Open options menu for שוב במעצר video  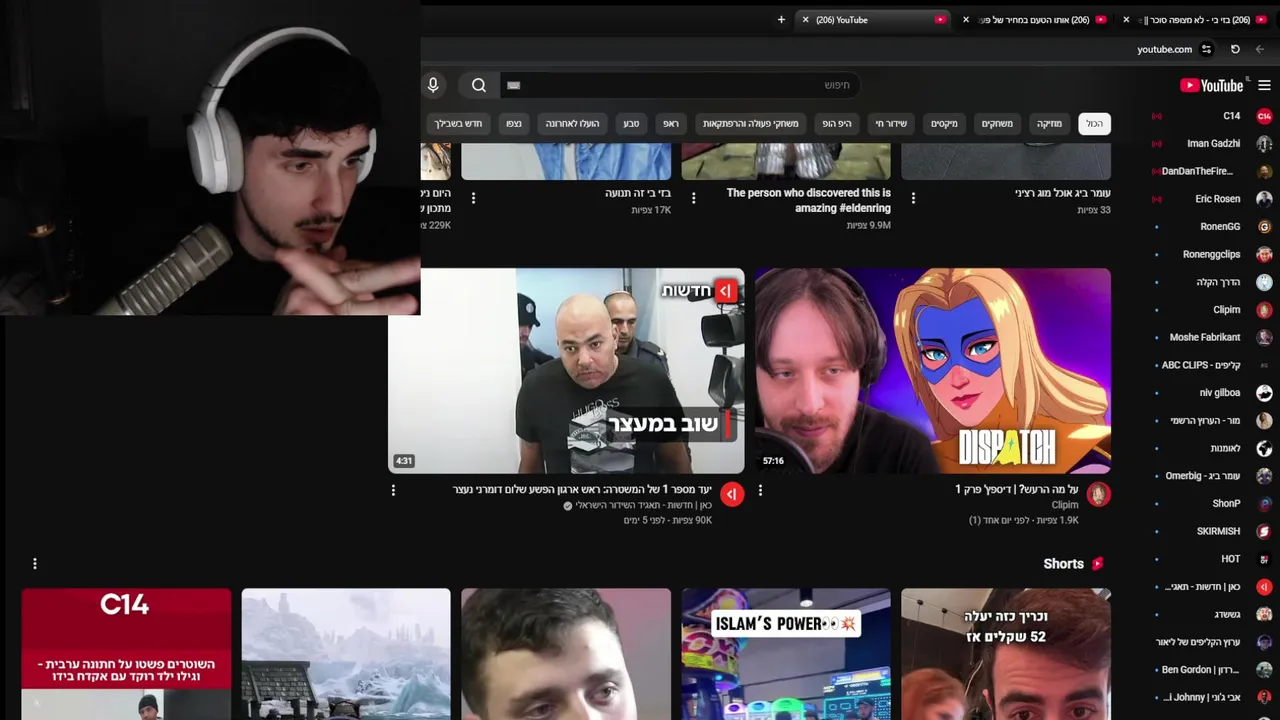tap(393, 490)
